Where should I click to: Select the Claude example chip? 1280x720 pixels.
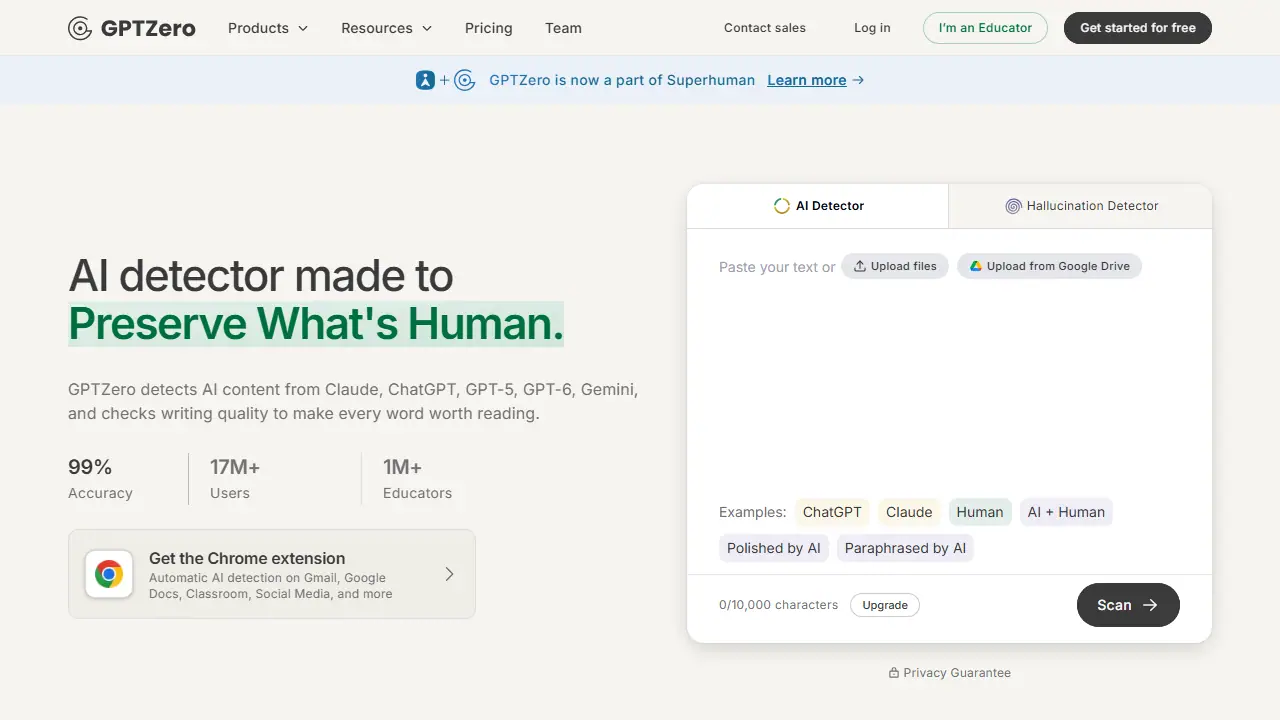tap(909, 512)
